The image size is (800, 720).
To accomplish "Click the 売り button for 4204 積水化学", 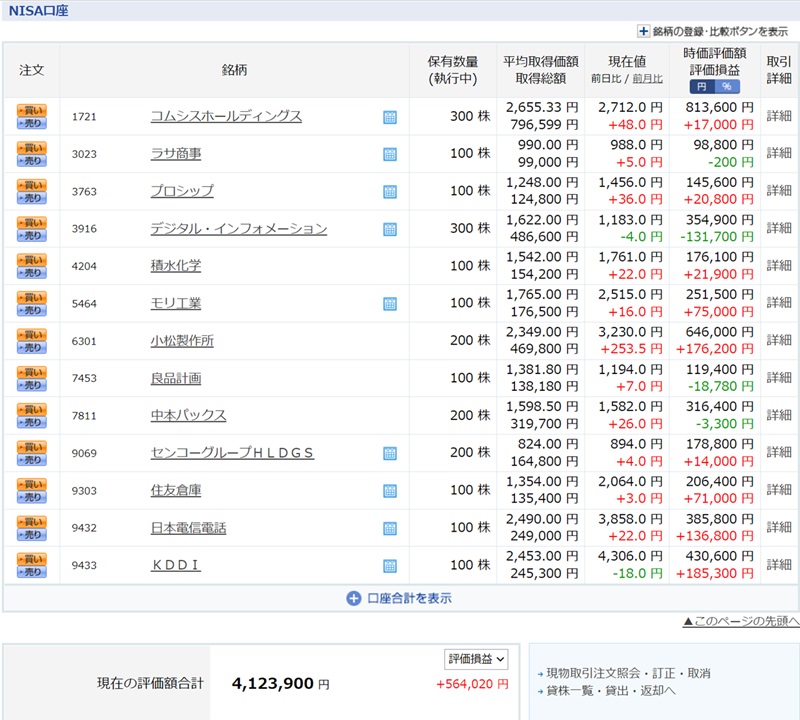I will (x=32, y=272).
